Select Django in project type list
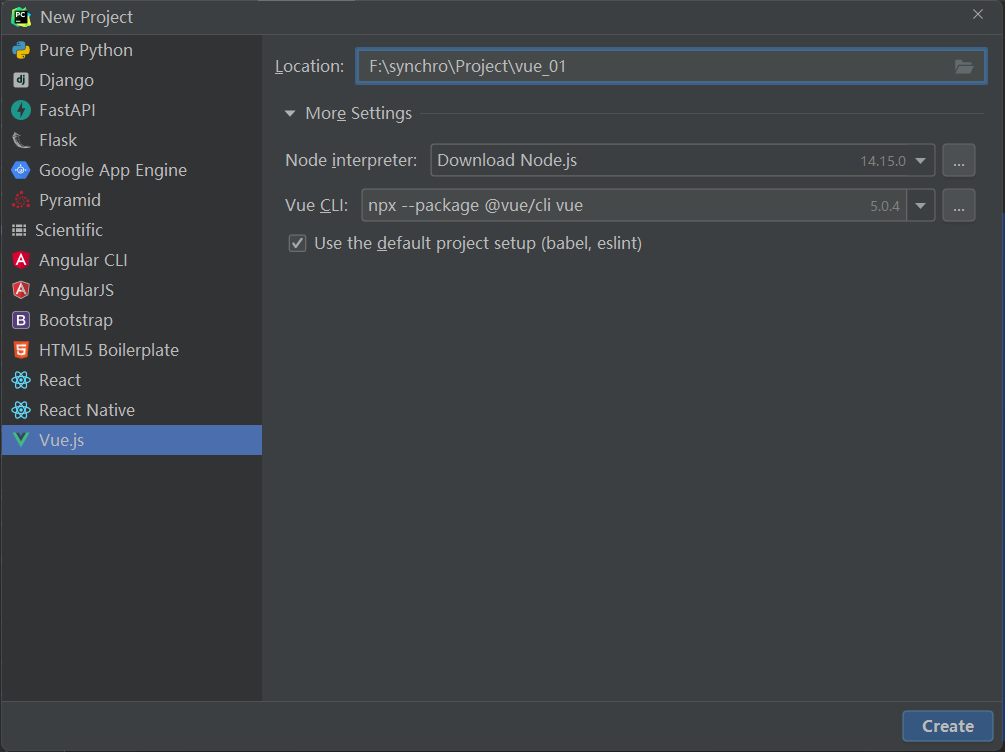Viewport: 1005px width, 752px height. 131,80
